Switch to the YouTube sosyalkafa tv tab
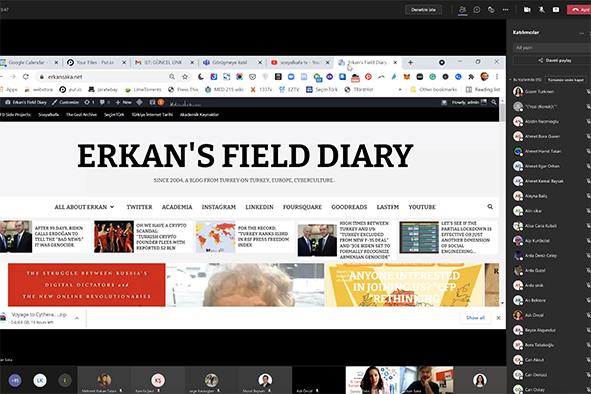This screenshot has height=394, width=591. coord(300,63)
